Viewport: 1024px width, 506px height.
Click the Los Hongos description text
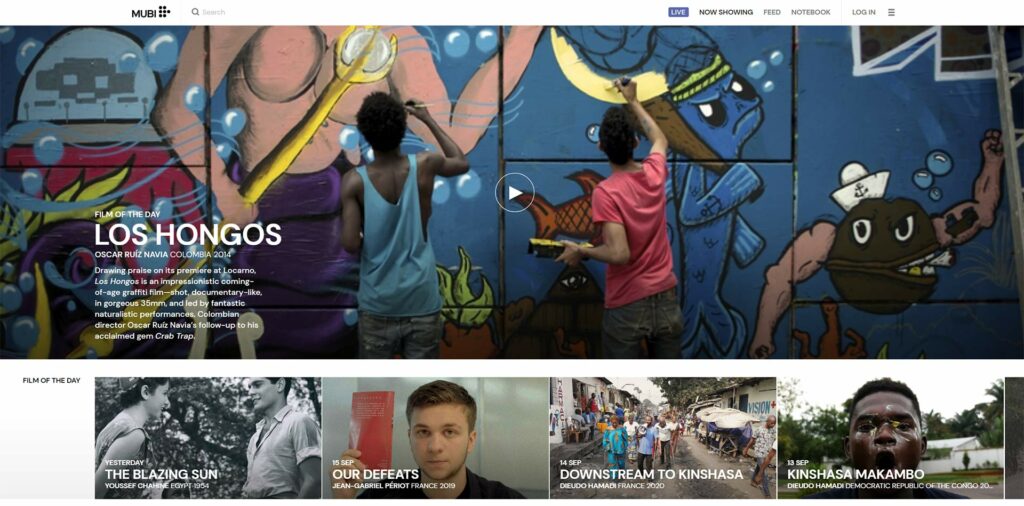coord(178,303)
